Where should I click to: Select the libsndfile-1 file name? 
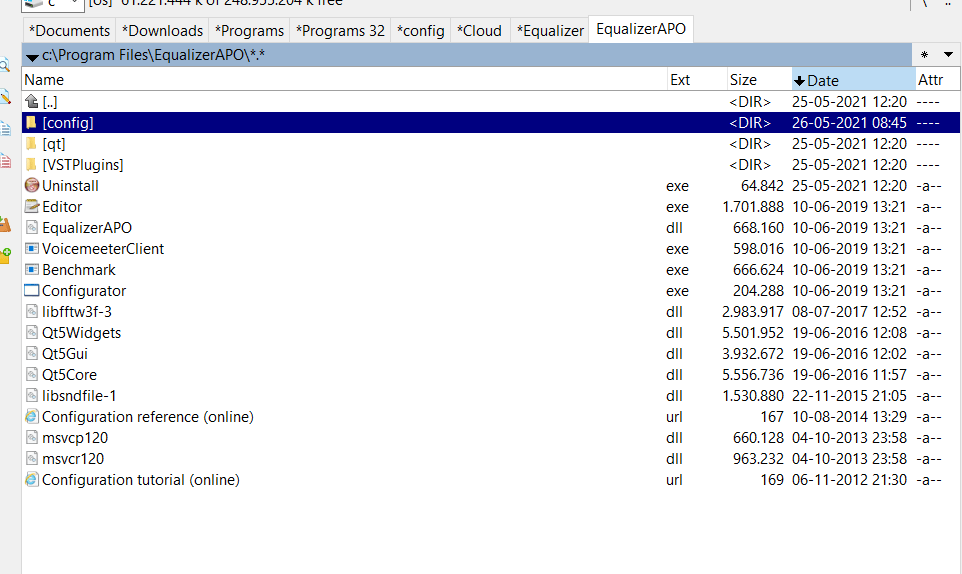click(79, 396)
